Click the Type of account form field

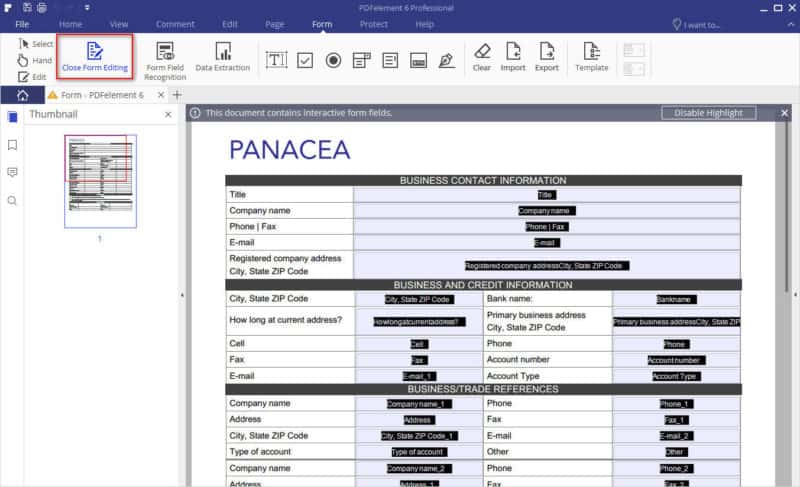click(419, 452)
